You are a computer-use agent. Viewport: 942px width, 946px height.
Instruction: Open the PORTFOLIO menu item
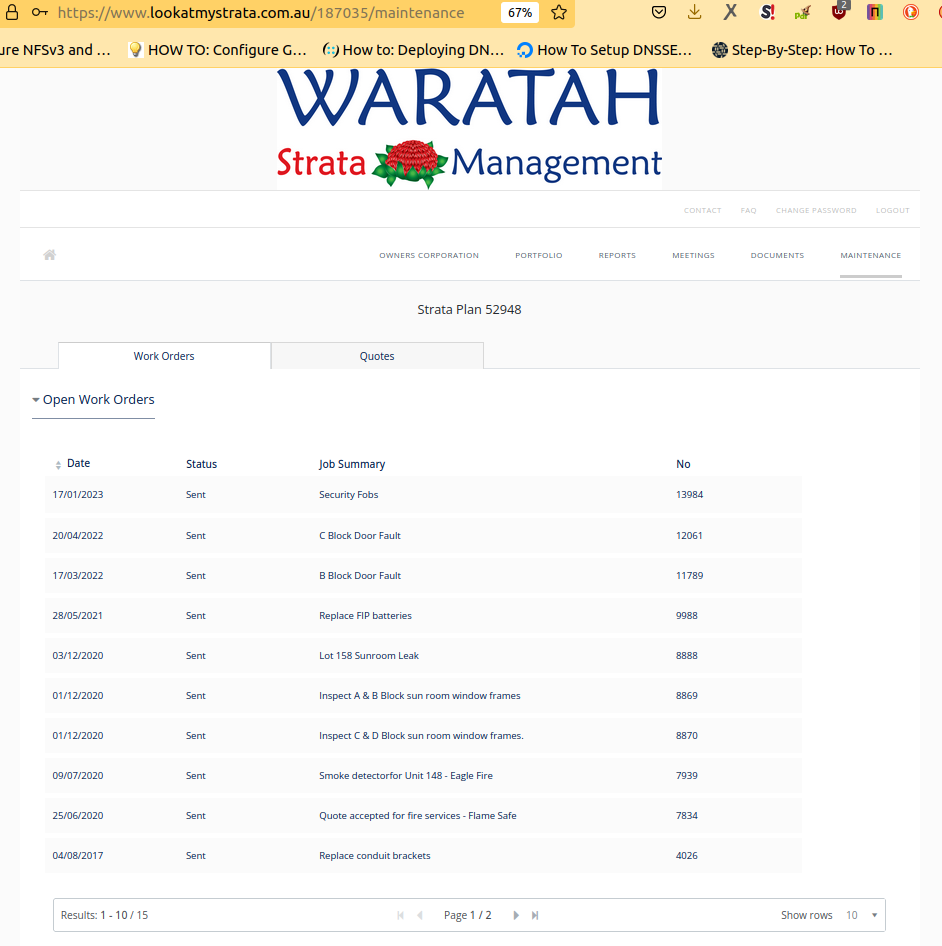coord(538,255)
